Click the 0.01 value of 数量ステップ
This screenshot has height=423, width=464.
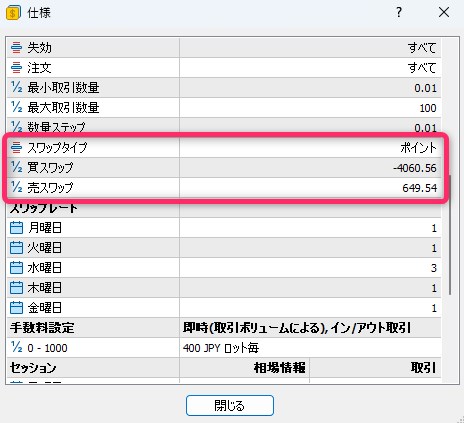tap(425, 128)
